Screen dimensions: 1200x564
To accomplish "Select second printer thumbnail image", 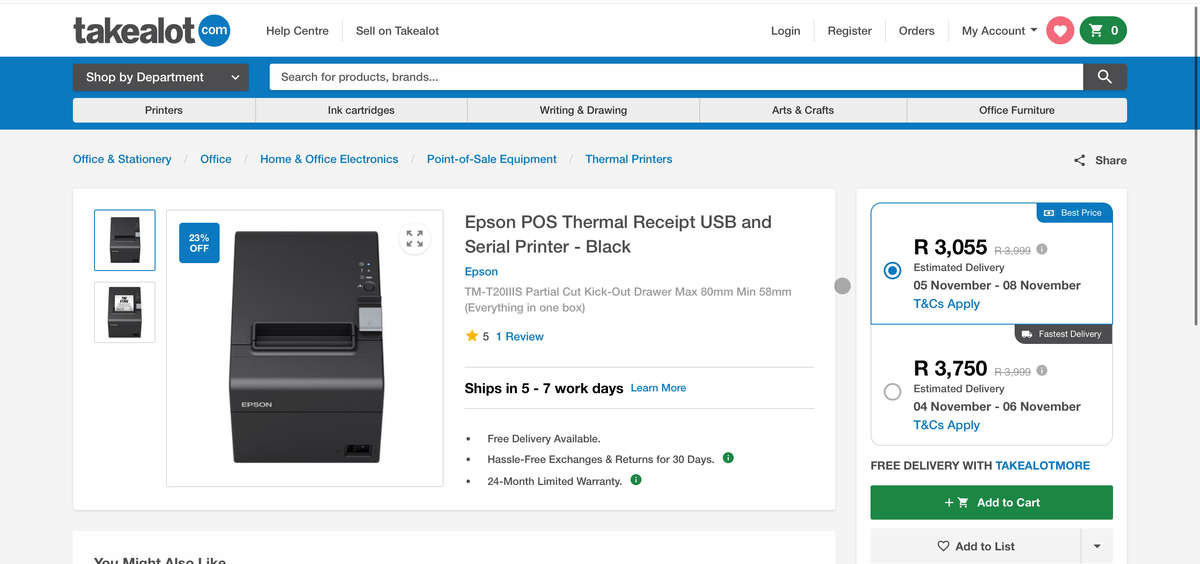I will click(125, 312).
